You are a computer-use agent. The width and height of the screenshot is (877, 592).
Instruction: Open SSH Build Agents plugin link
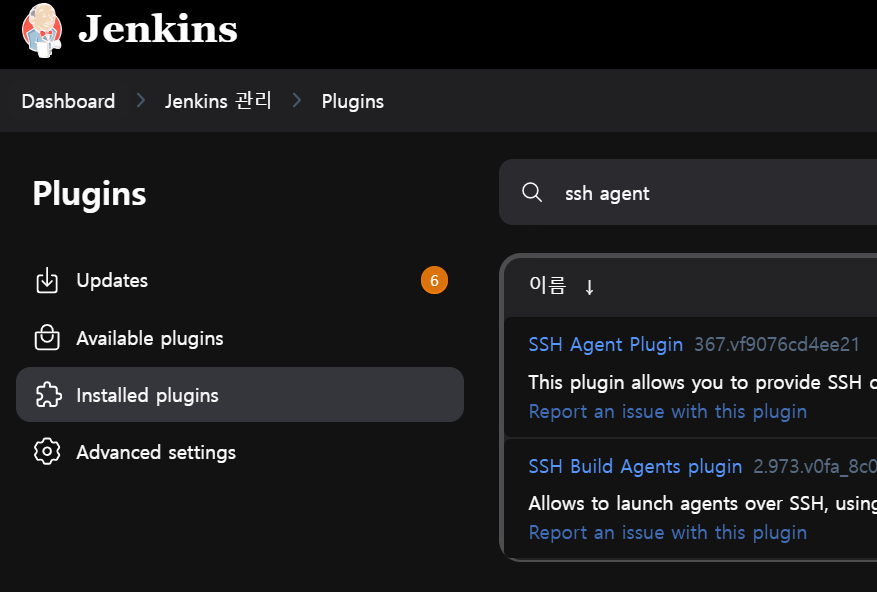(635, 466)
